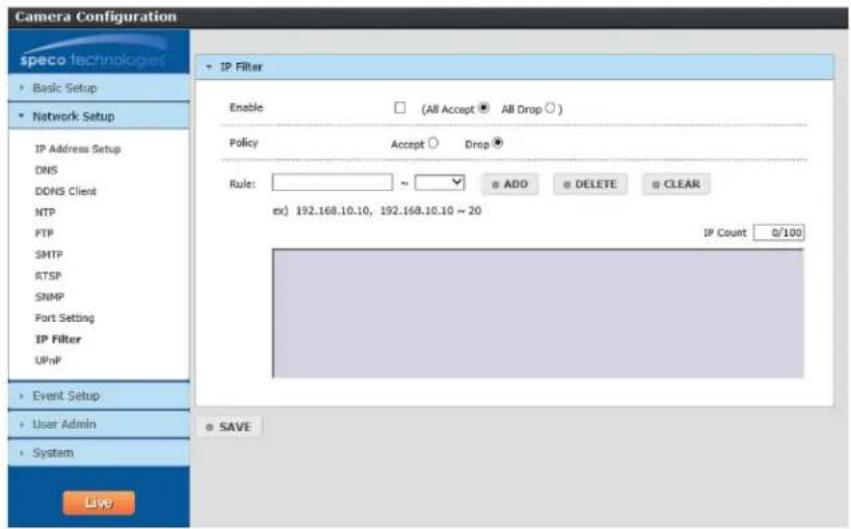This screenshot has height=529, width=851.
Task: Collapse the IP Filter section header
Action: 515,67
